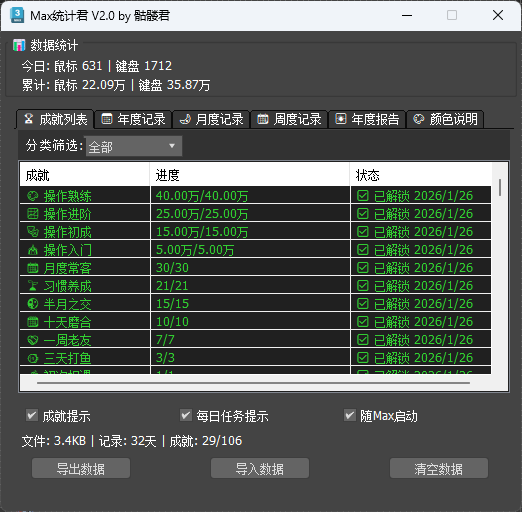Click the 清空数据 button
The image size is (522, 512).
click(439, 468)
